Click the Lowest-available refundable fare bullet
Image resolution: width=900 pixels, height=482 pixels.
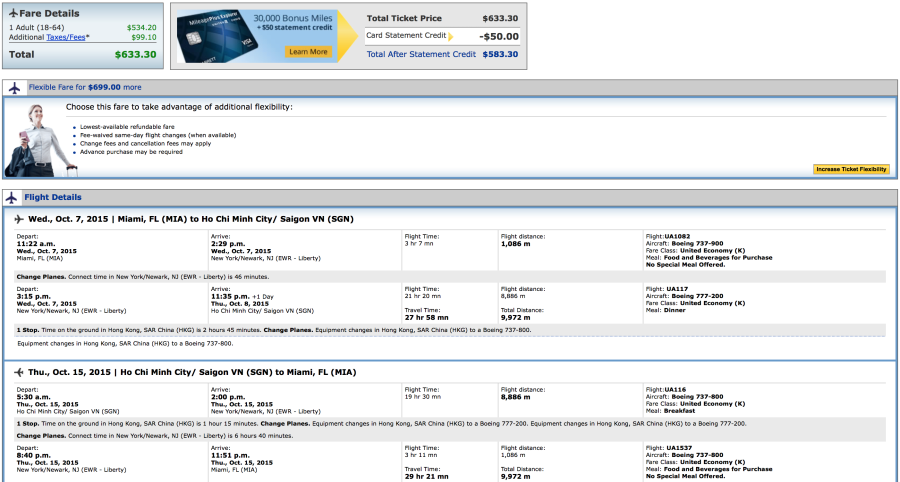127,127
